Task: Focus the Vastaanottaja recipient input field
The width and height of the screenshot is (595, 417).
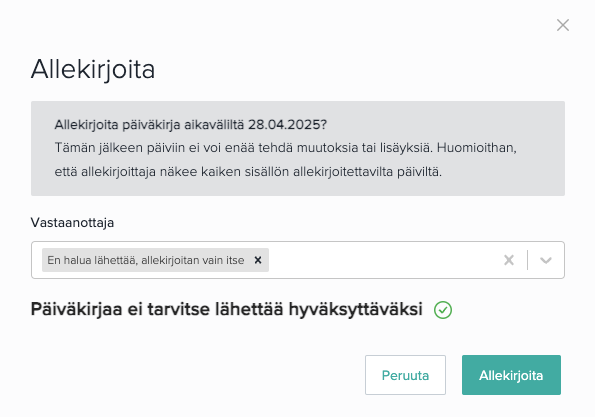Action: pyautogui.click(x=383, y=260)
